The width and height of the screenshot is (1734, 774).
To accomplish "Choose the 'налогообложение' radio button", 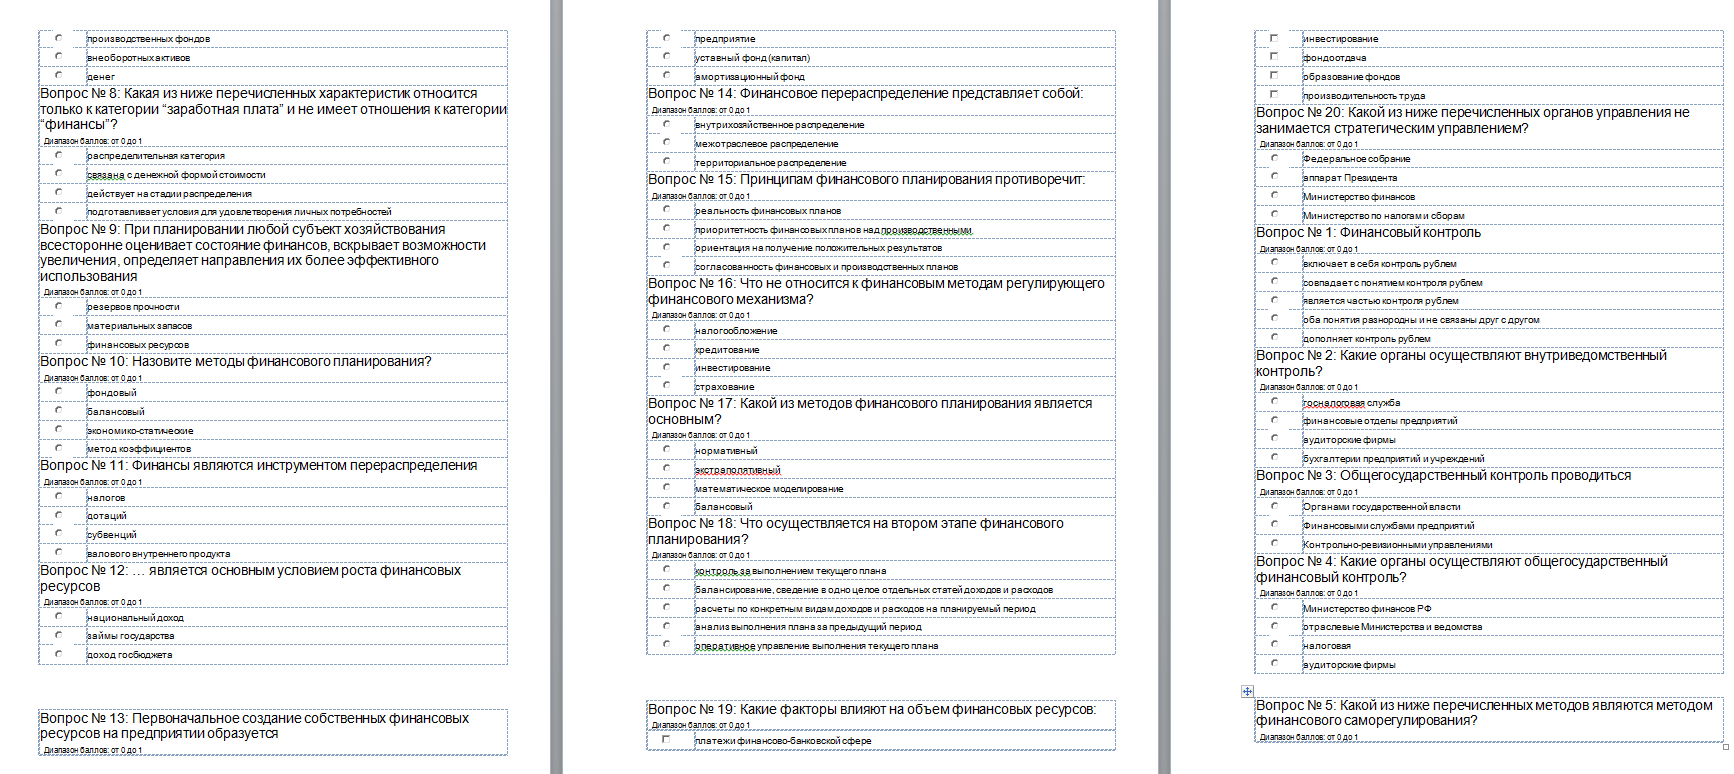I will point(667,330).
